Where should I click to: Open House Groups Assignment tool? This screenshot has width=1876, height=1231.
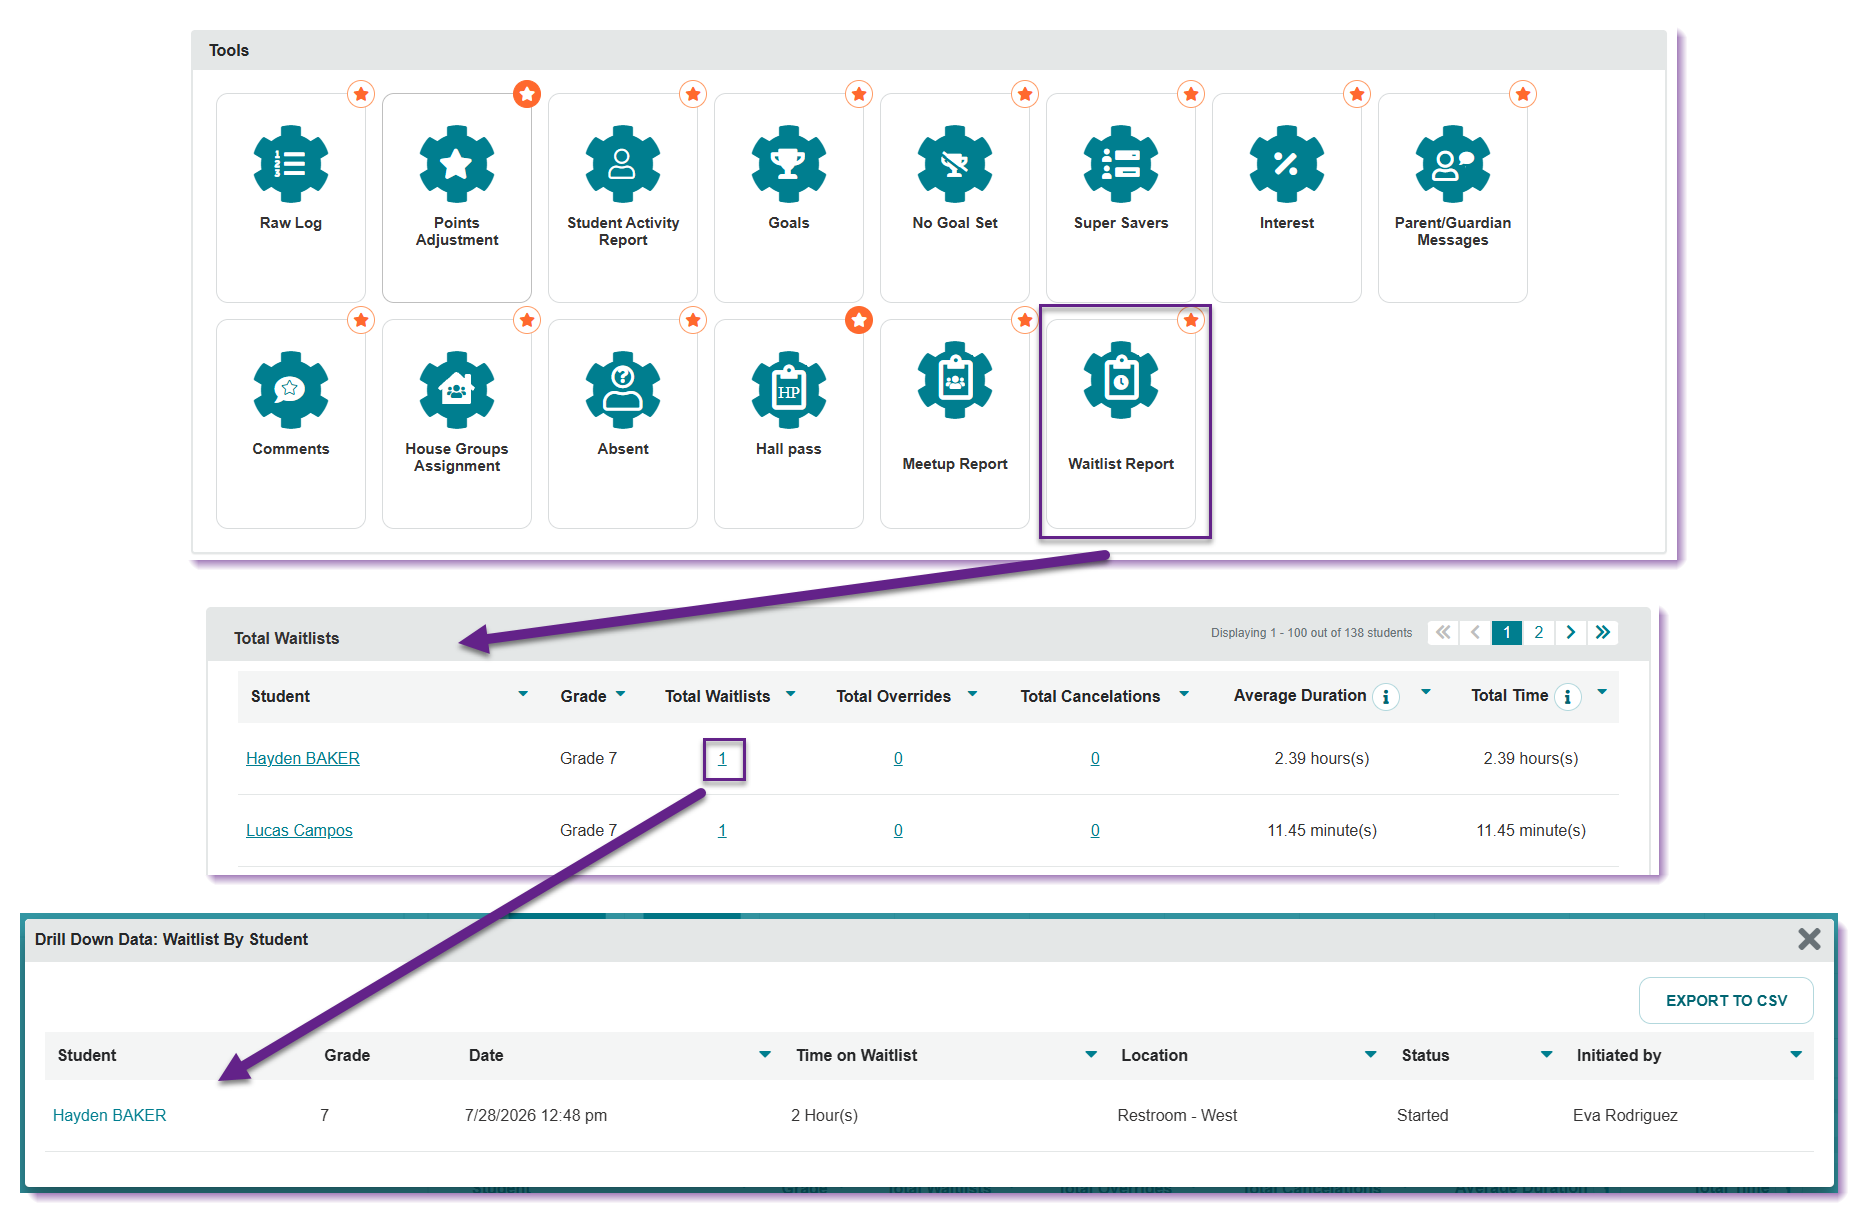pyautogui.click(x=457, y=423)
